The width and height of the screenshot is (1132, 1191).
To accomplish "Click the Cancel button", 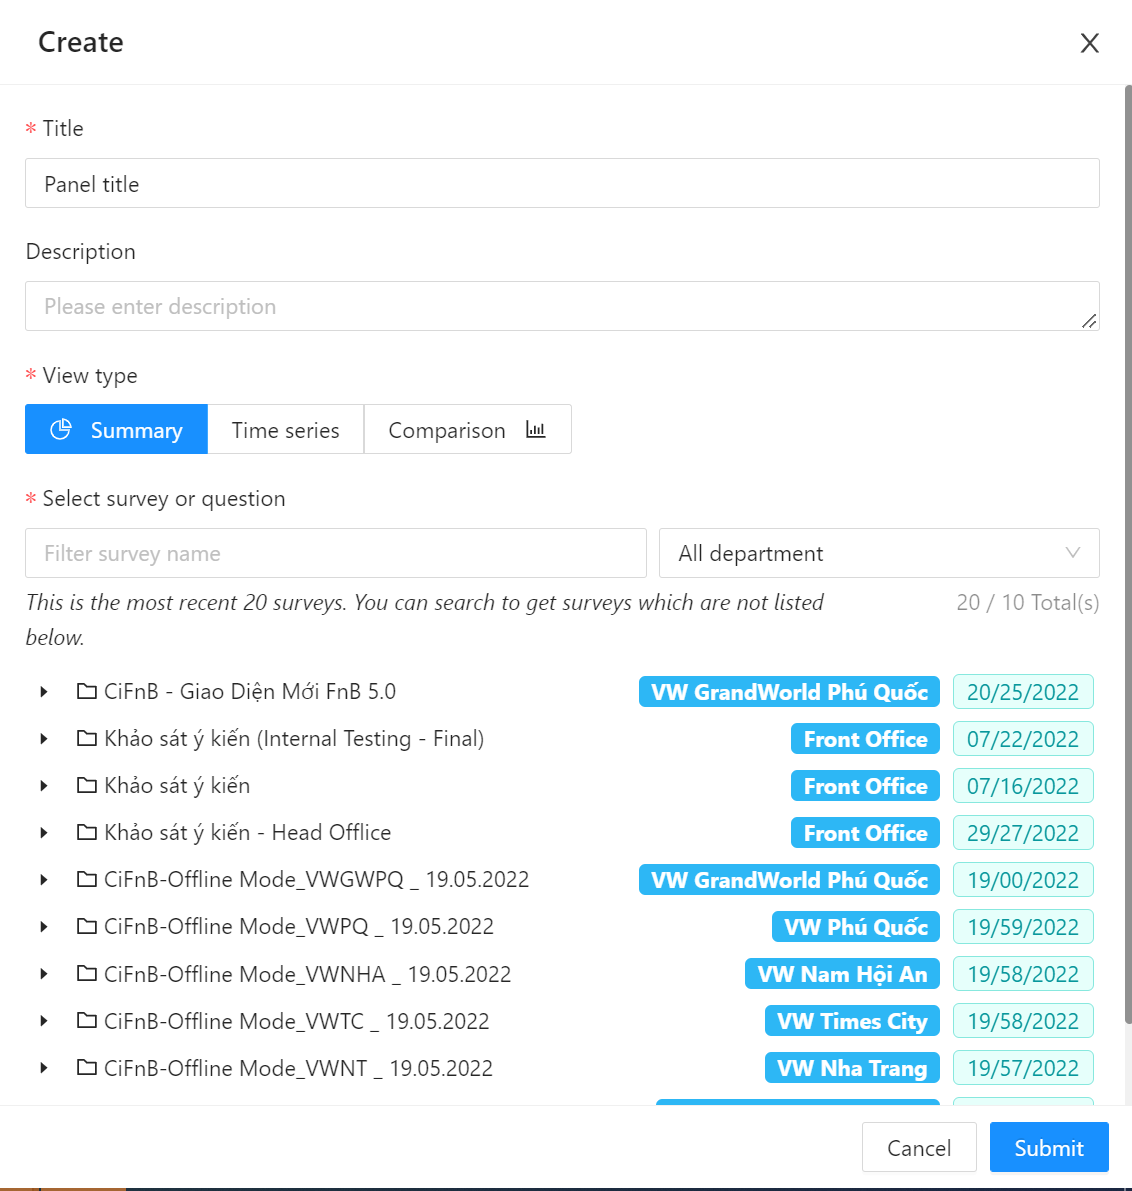I will pyautogui.click(x=918, y=1147).
